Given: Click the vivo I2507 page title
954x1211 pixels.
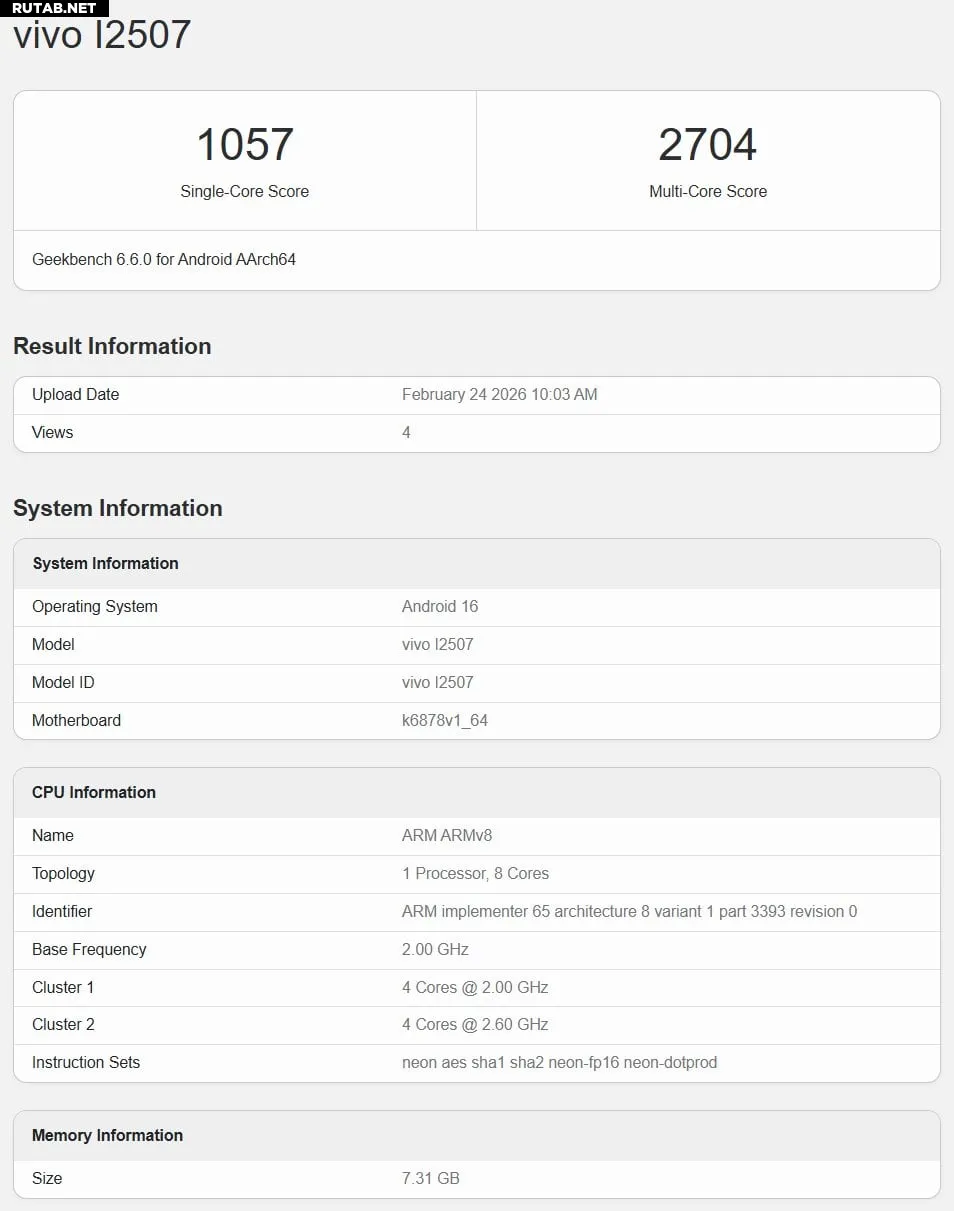Looking at the screenshot, I should click(x=102, y=36).
